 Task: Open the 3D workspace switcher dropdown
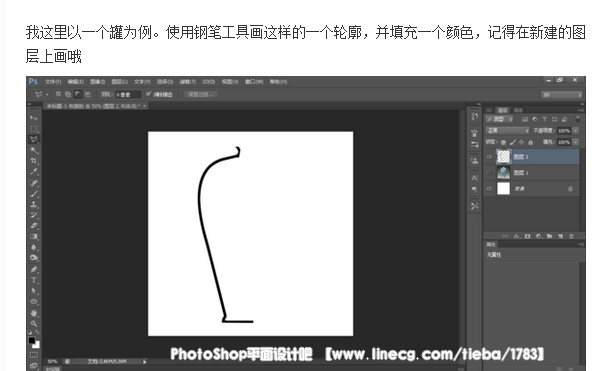[561, 95]
